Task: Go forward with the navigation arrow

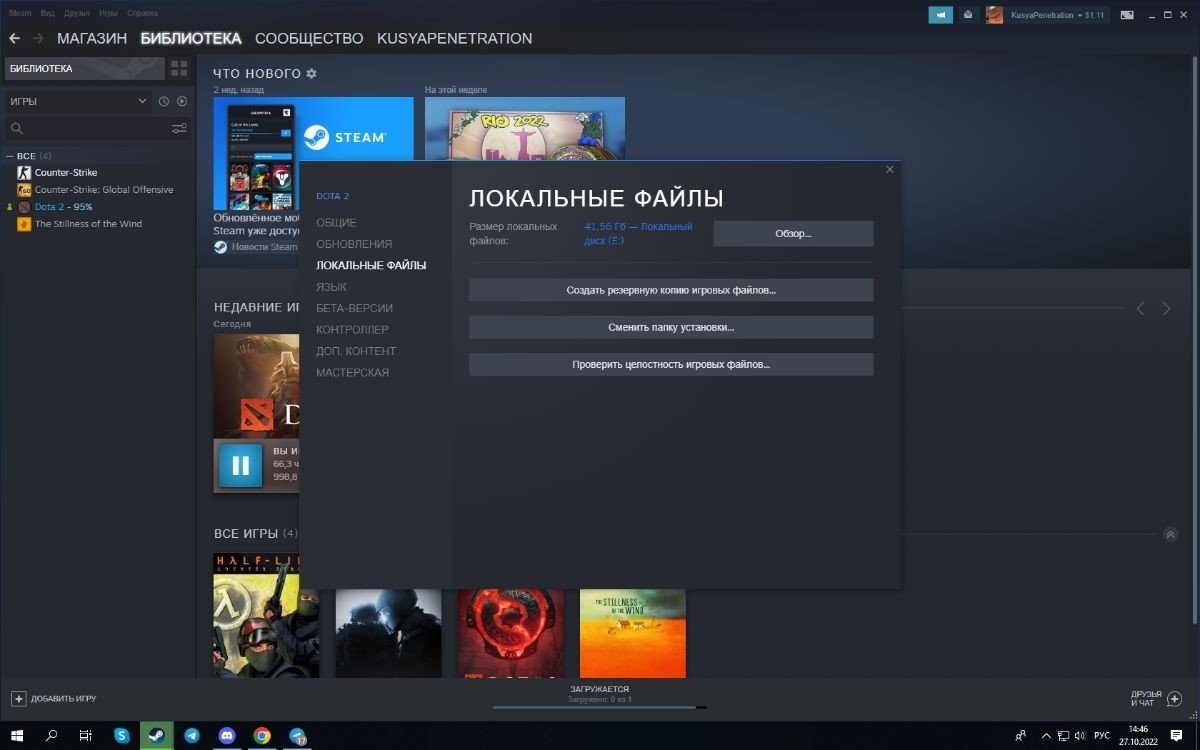Action: (x=38, y=38)
